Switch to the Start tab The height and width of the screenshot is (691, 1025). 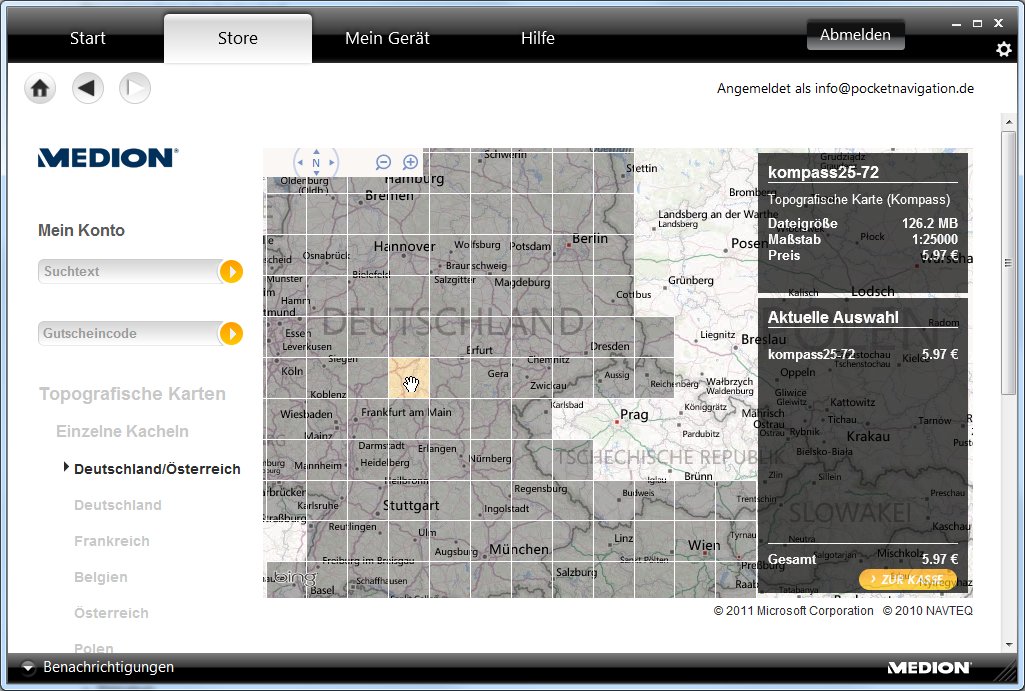point(88,39)
